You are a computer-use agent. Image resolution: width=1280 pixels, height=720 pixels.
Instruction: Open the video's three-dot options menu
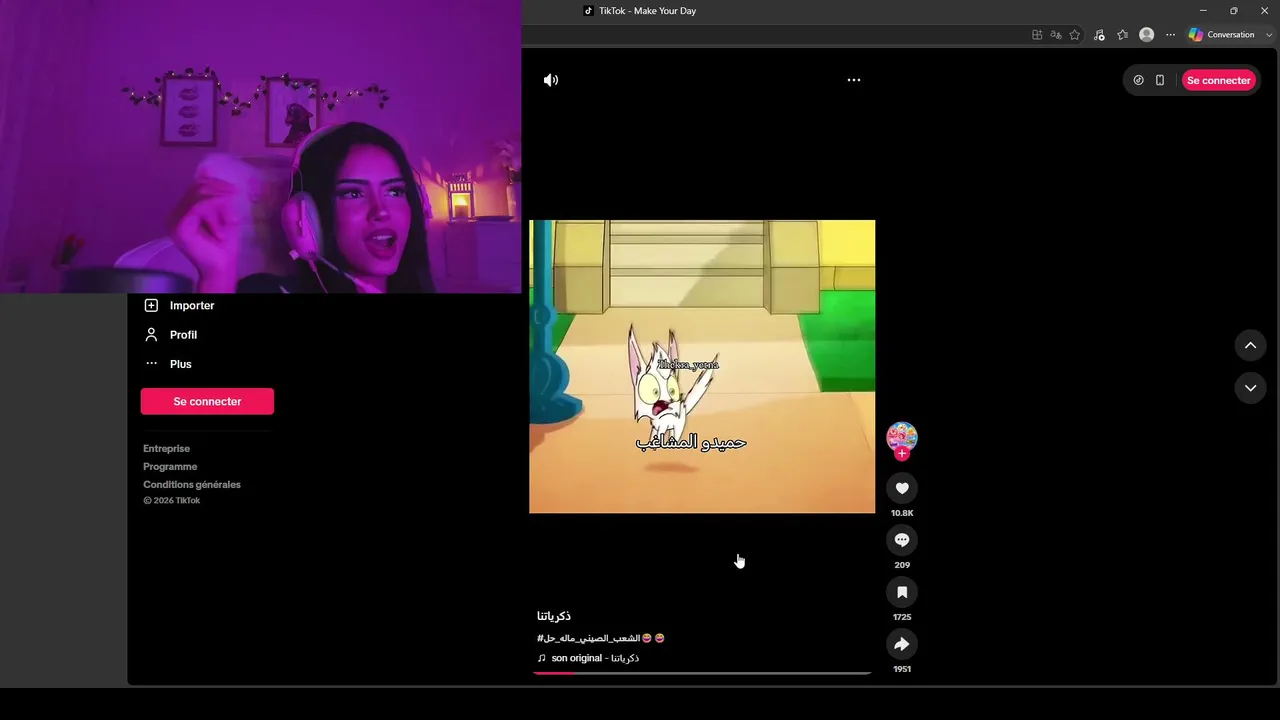(854, 80)
